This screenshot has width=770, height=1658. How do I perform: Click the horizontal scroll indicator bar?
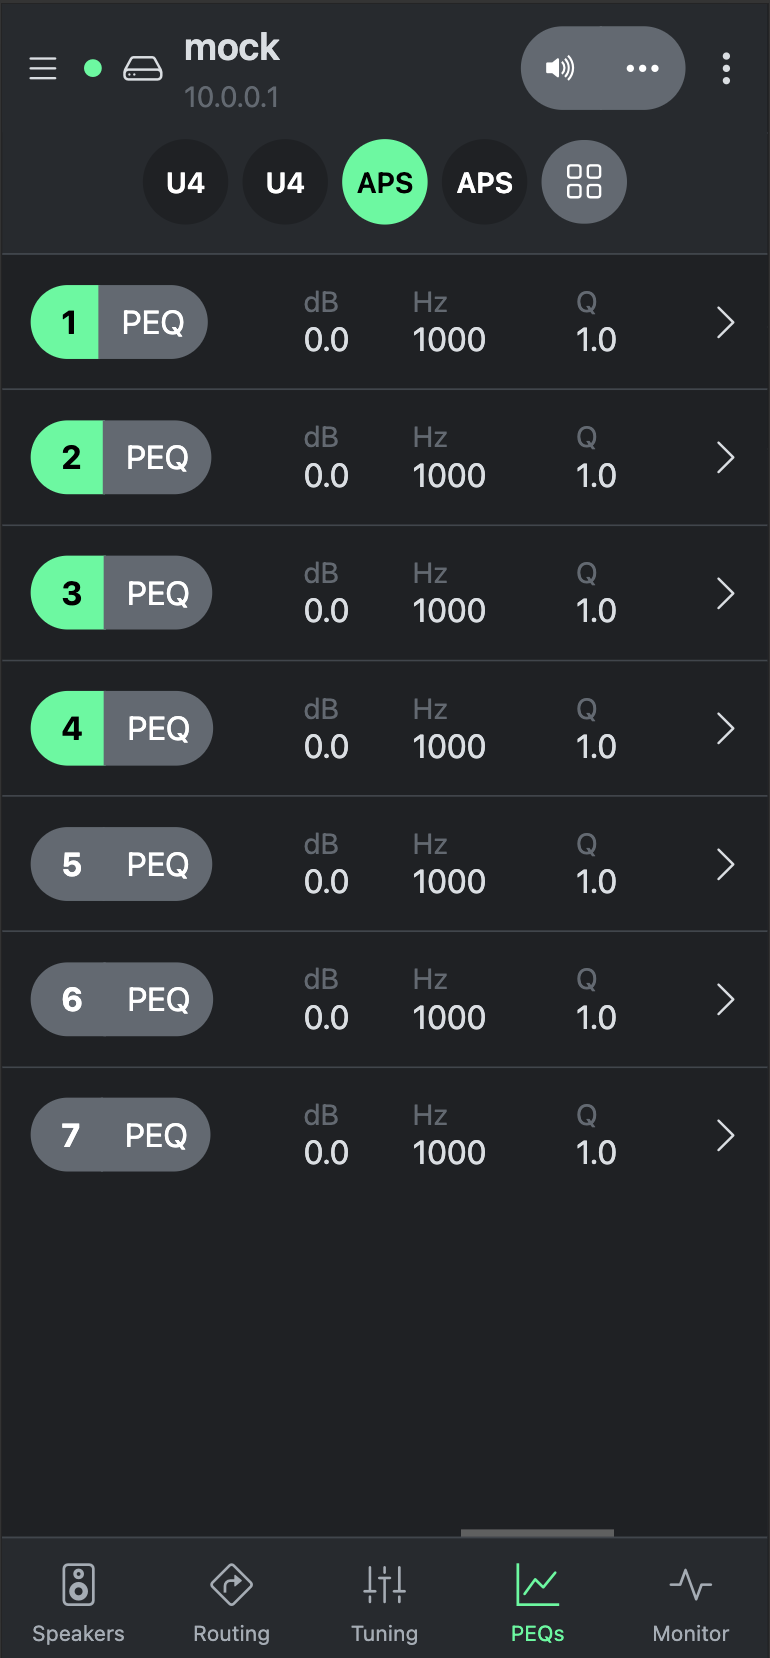537,1532
